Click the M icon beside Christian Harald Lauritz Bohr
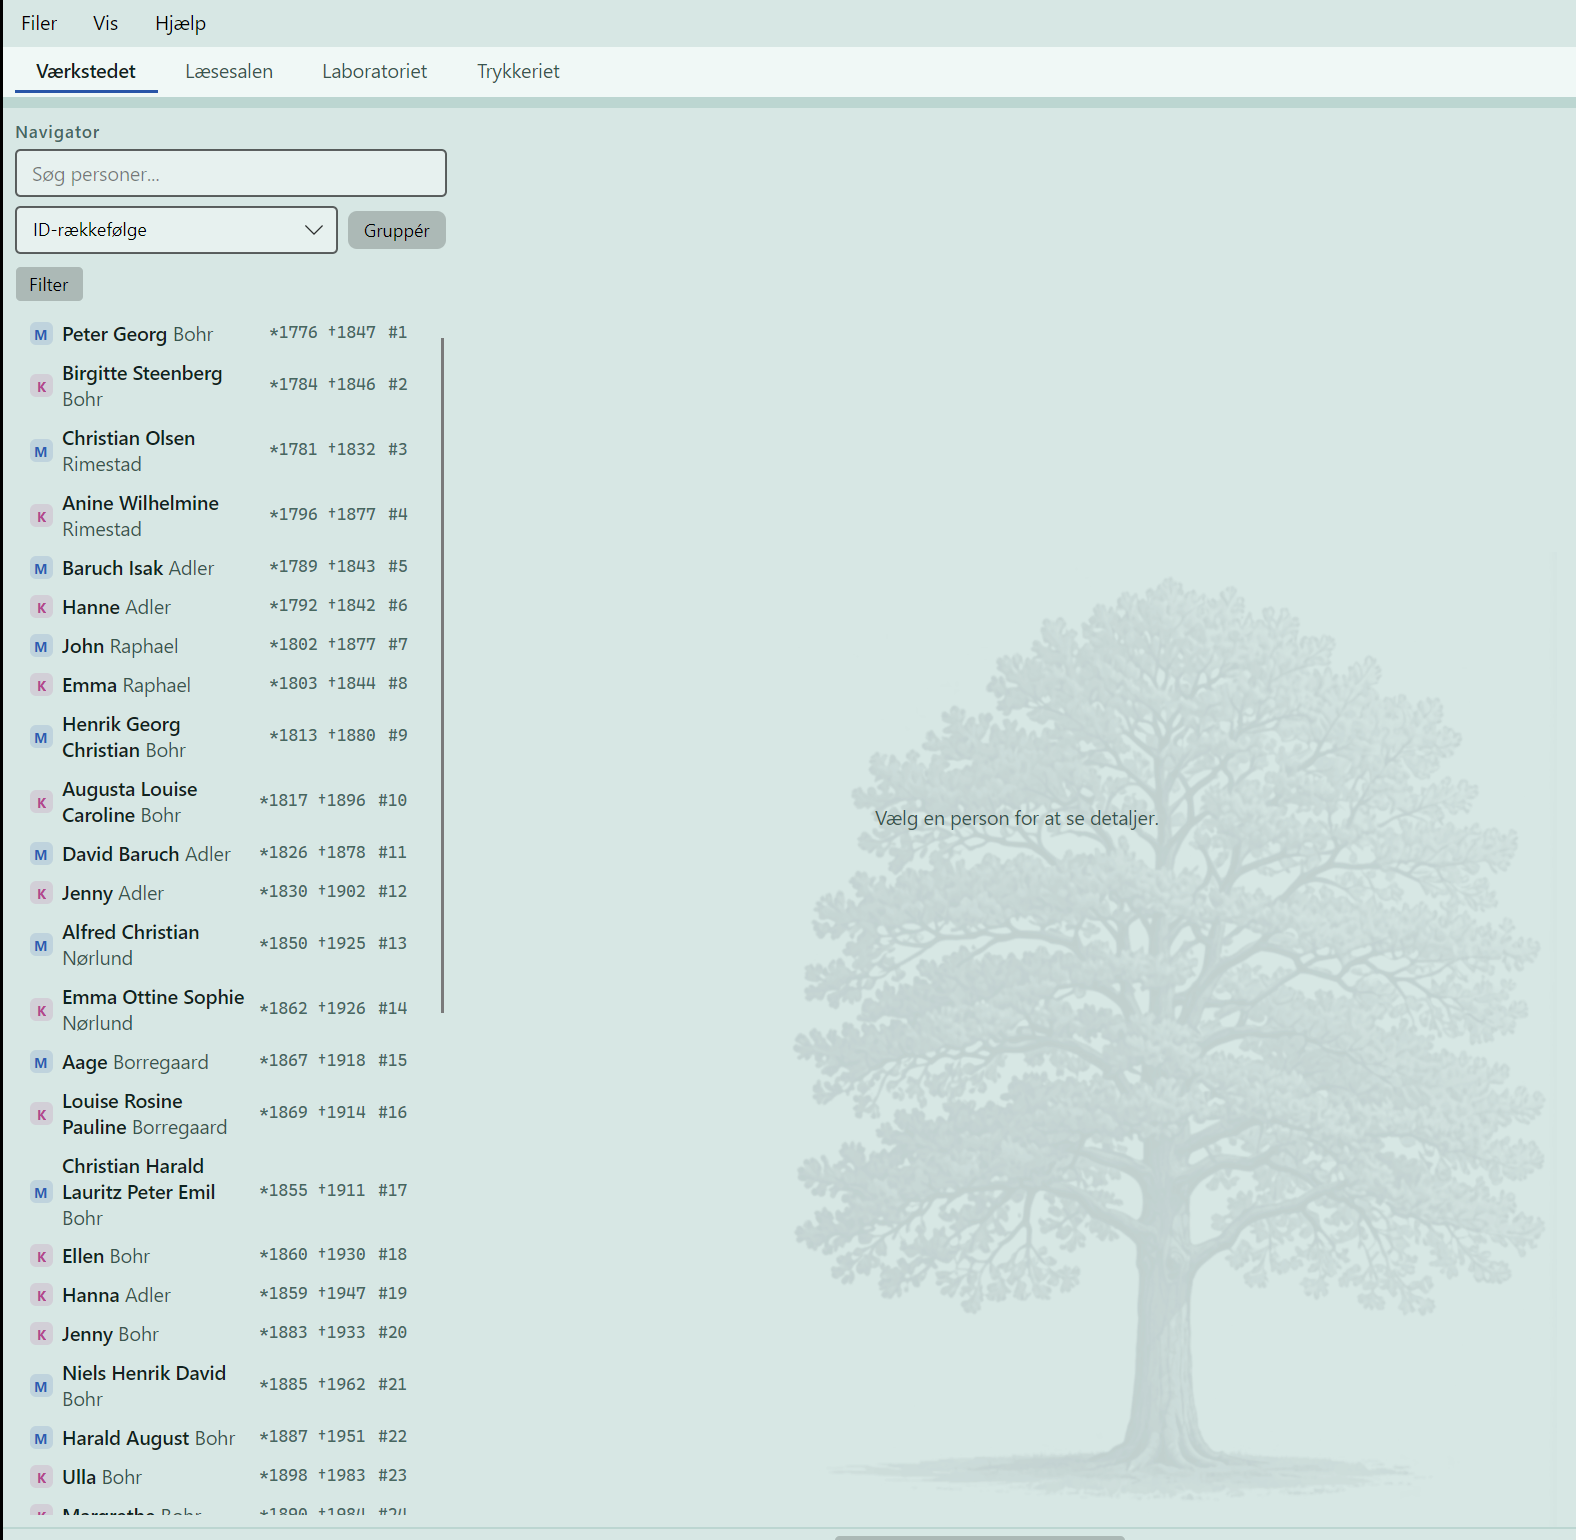The image size is (1576, 1540). (x=41, y=1192)
